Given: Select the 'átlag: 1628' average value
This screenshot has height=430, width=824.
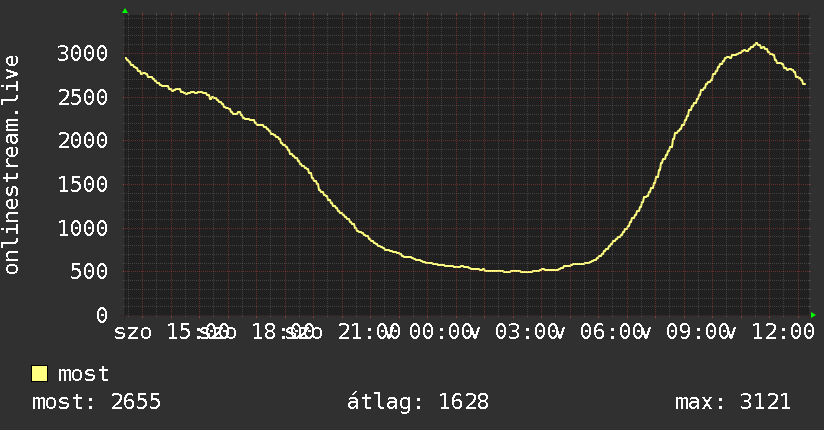Looking at the screenshot, I should pyautogui.click(x=418, y=402).
